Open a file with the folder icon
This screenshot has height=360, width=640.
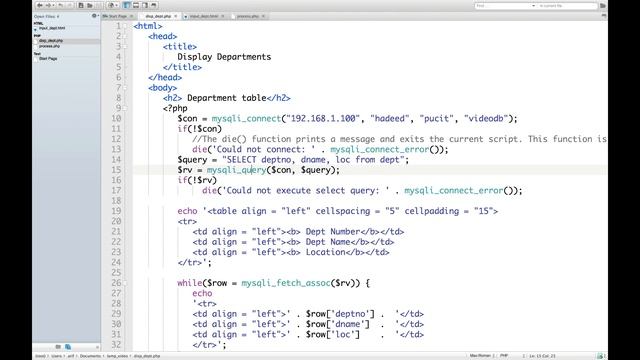[90, 5]
